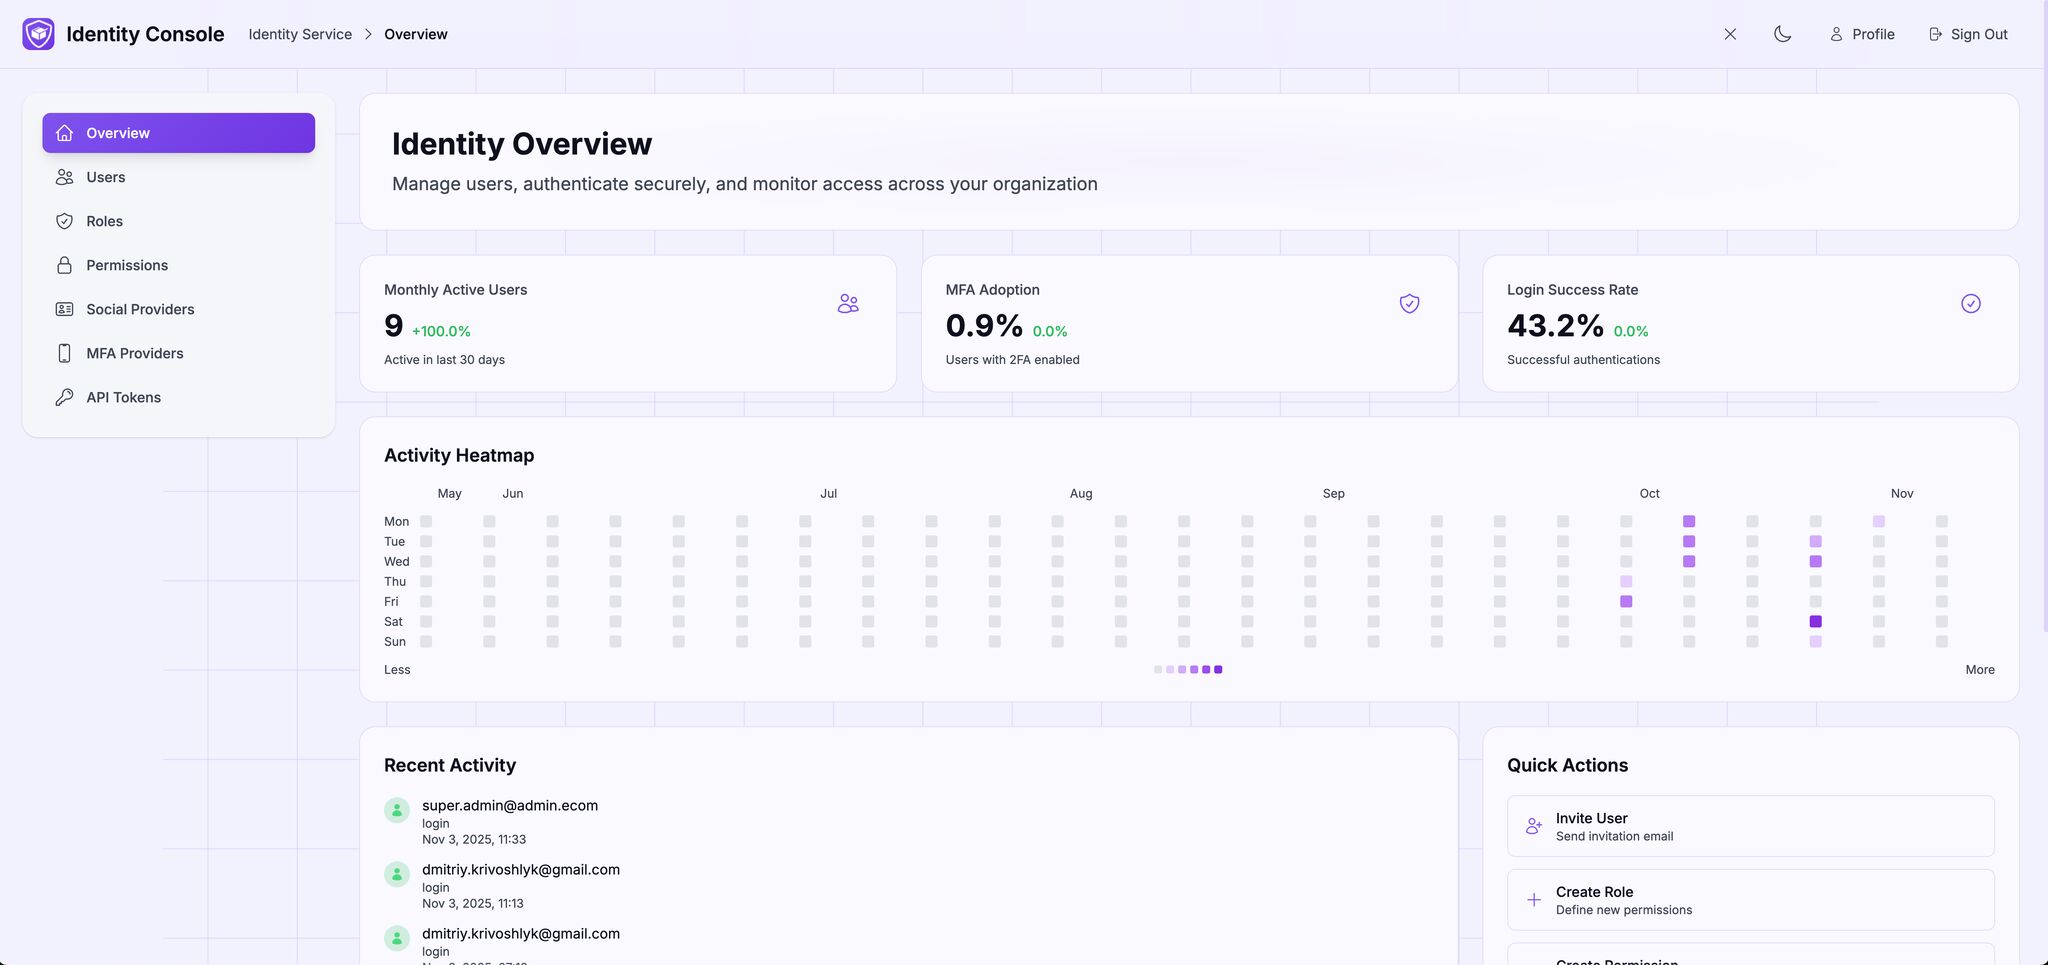
Task: Open the Identity Service breadcrumb
Action: 299,33
